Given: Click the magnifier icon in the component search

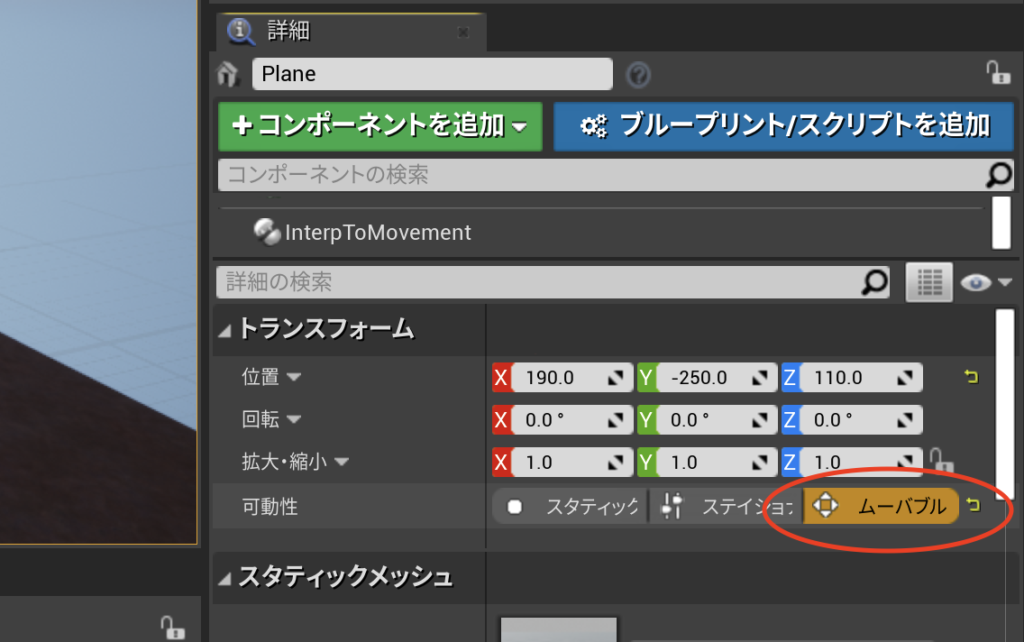Looking at the screenshot, I should pyautogui.click(x=998, y=175).
